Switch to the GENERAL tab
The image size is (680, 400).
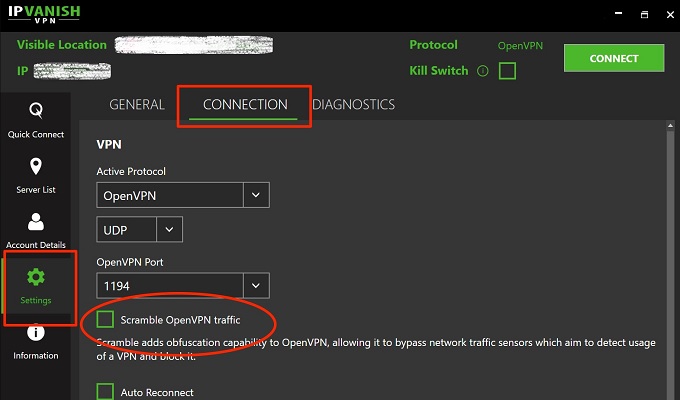[x=137, y=105]
